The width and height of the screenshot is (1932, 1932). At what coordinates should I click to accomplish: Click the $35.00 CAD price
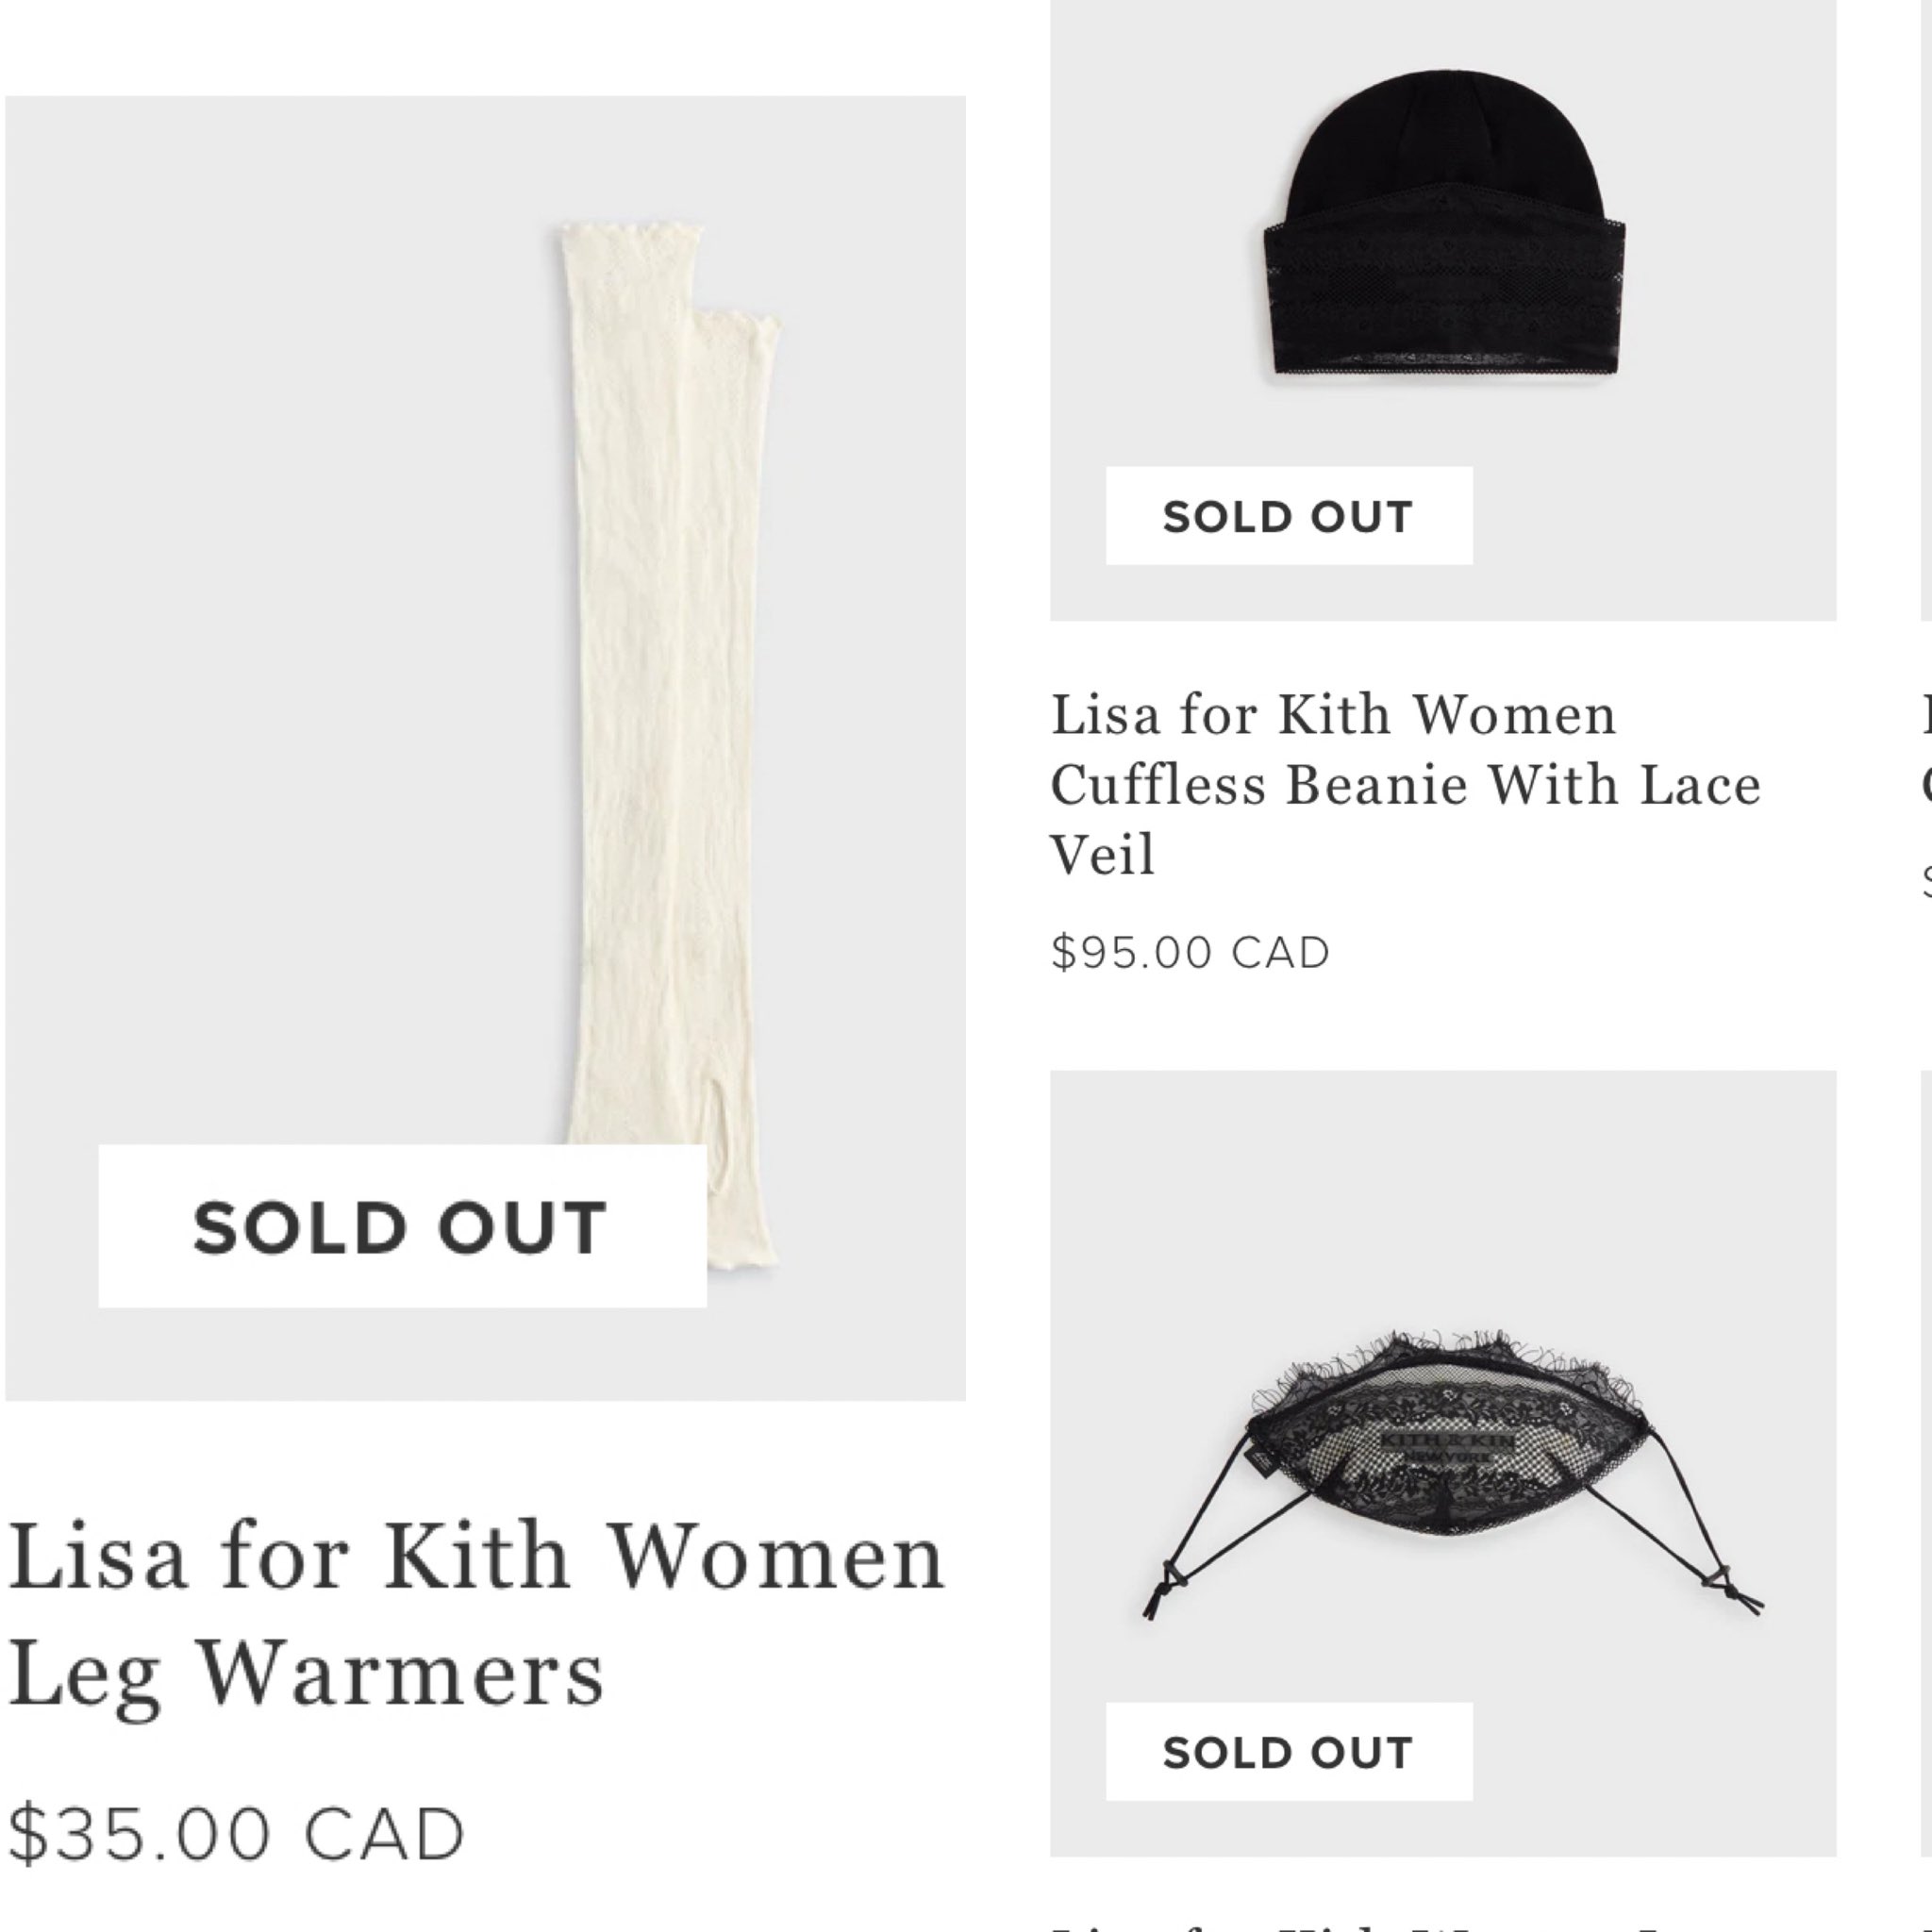click(237, 1834)
